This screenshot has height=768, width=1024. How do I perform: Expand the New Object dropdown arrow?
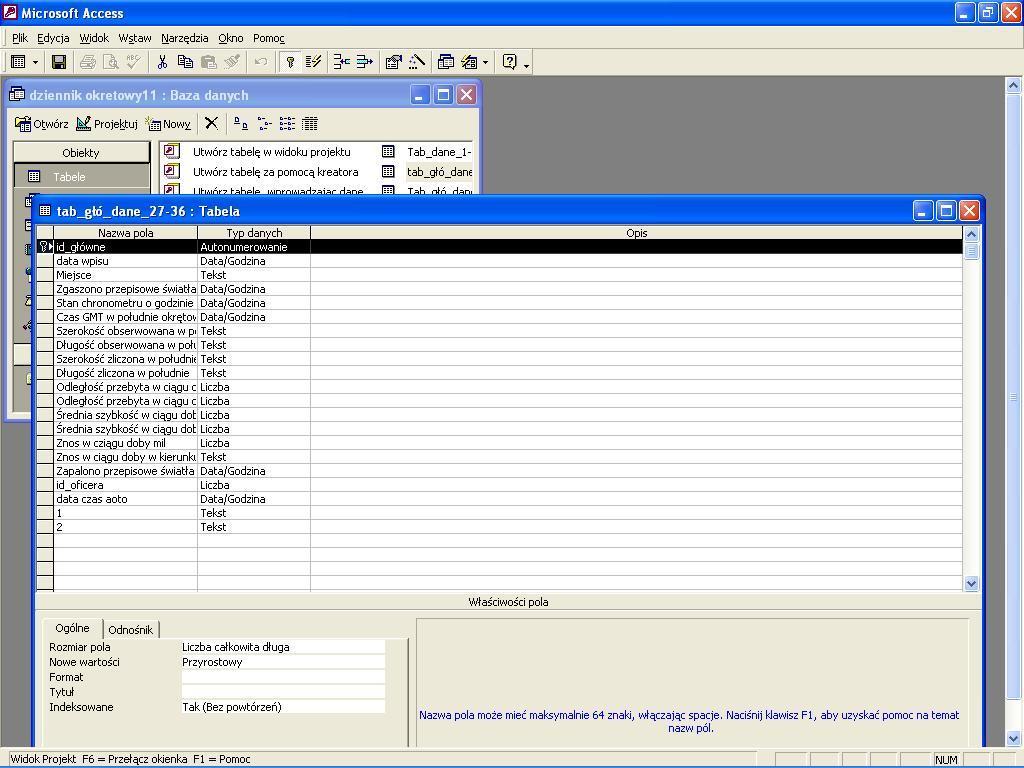click(x=485, y=63)
